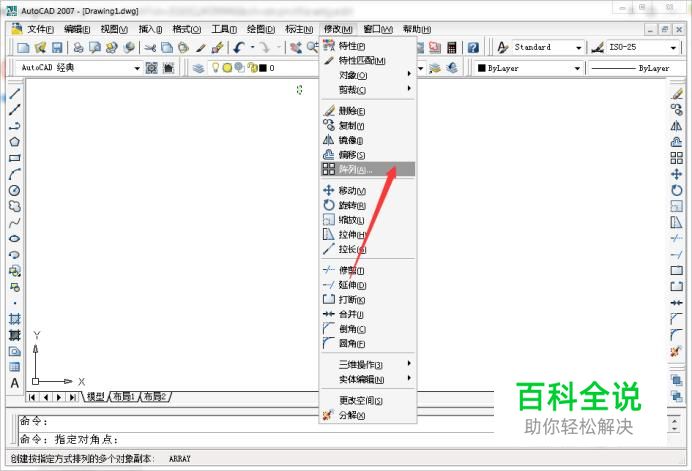Expand the undo history dropdown arrow
The height and width of the screenshot is (471, 692).
coord(252,47)
